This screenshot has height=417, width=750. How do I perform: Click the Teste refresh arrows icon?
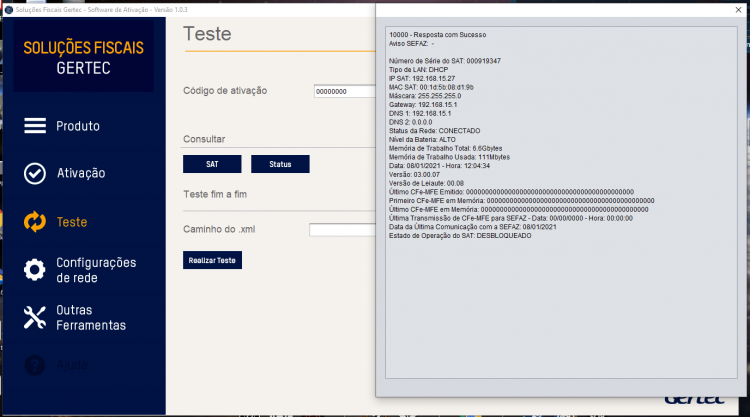click(x=35, y=222)
